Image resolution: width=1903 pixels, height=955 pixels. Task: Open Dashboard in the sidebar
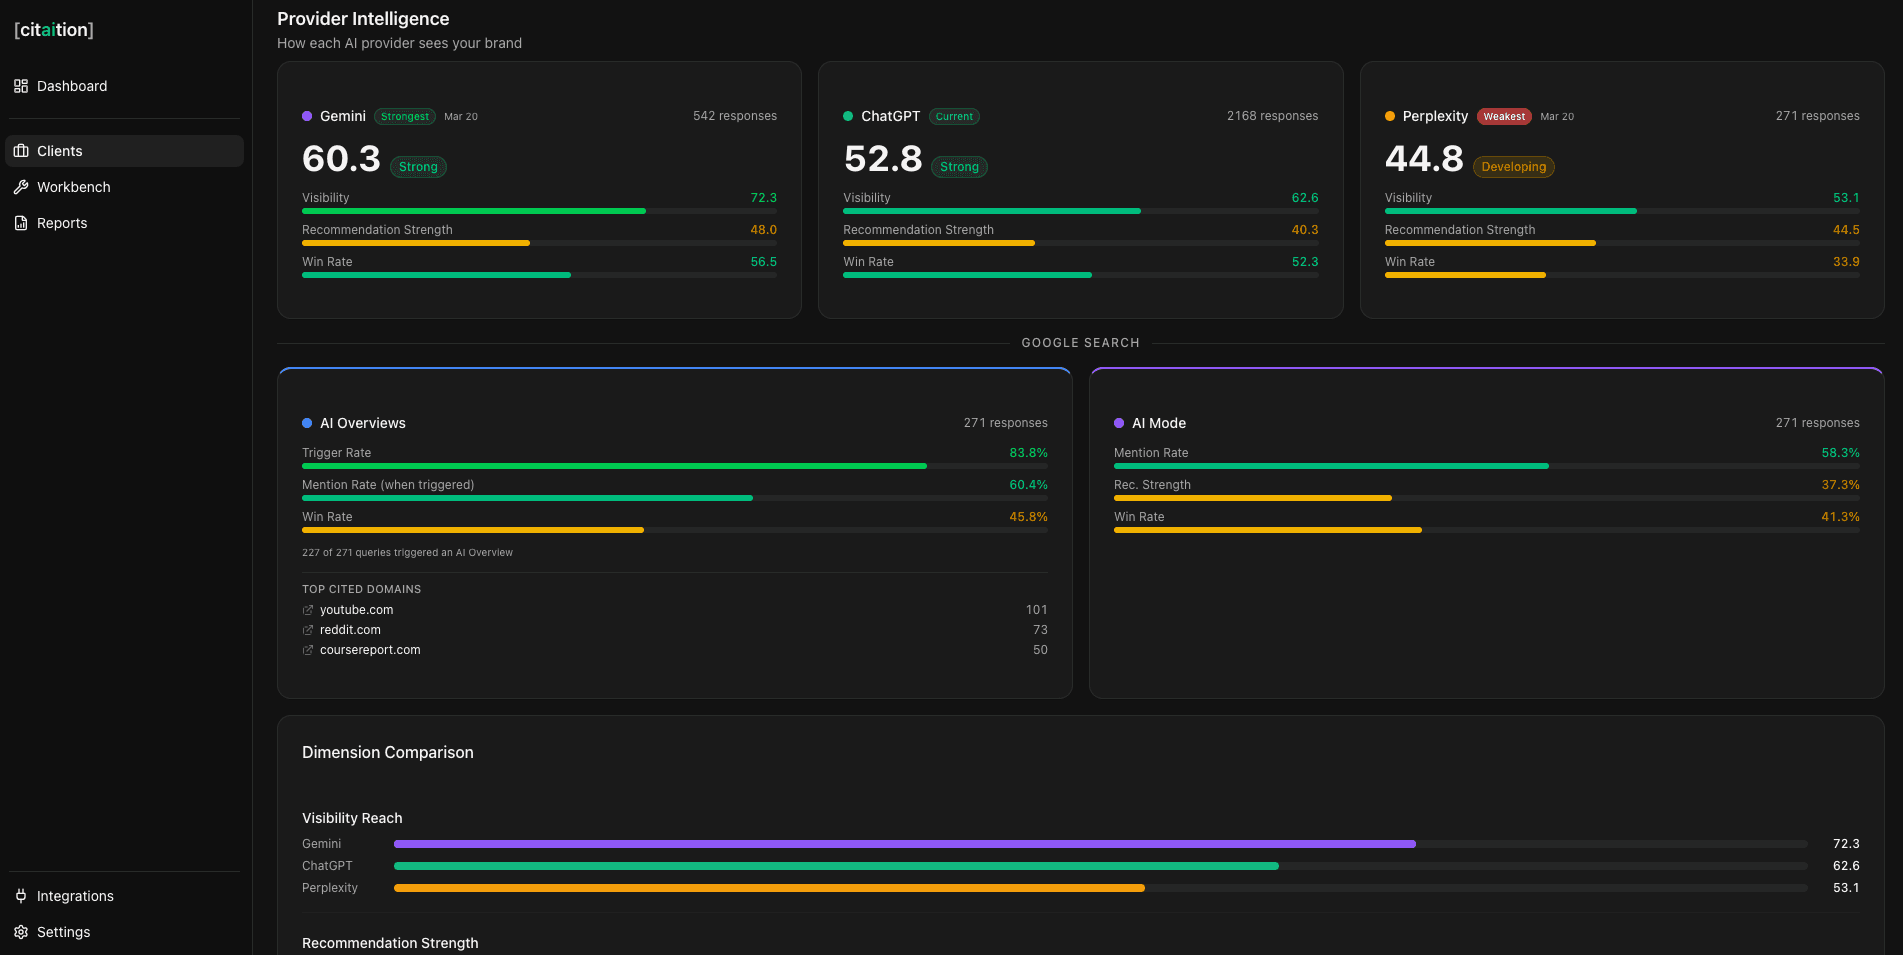coord(125,86)
